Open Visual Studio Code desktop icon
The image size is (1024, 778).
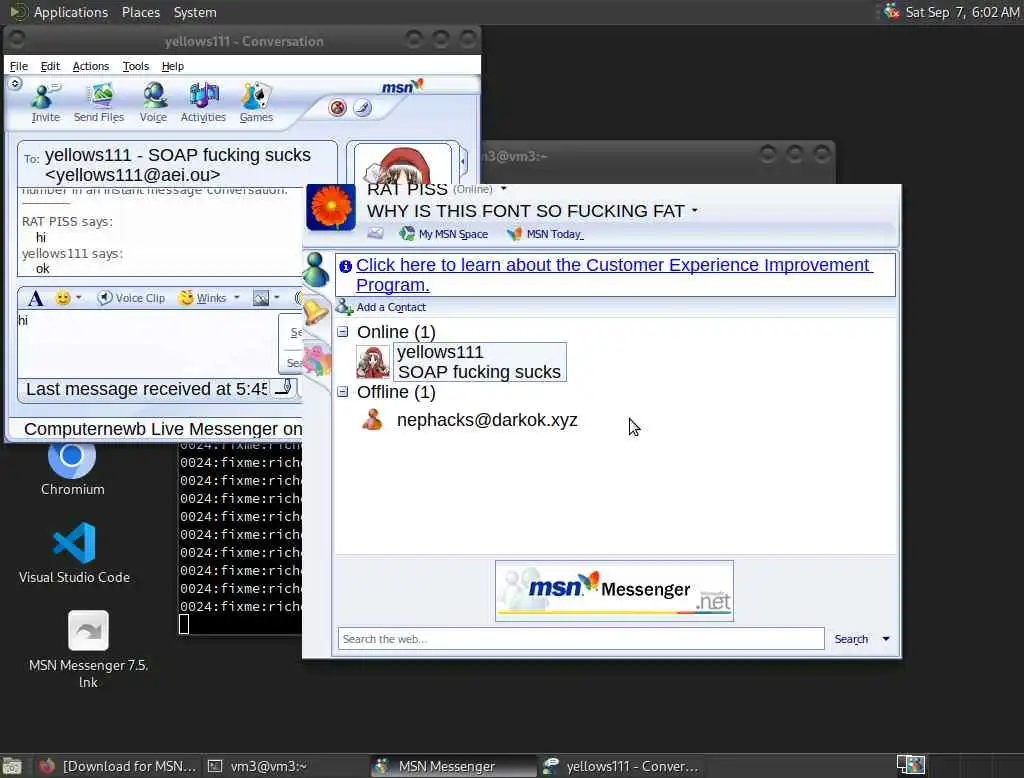coord(74,553)
